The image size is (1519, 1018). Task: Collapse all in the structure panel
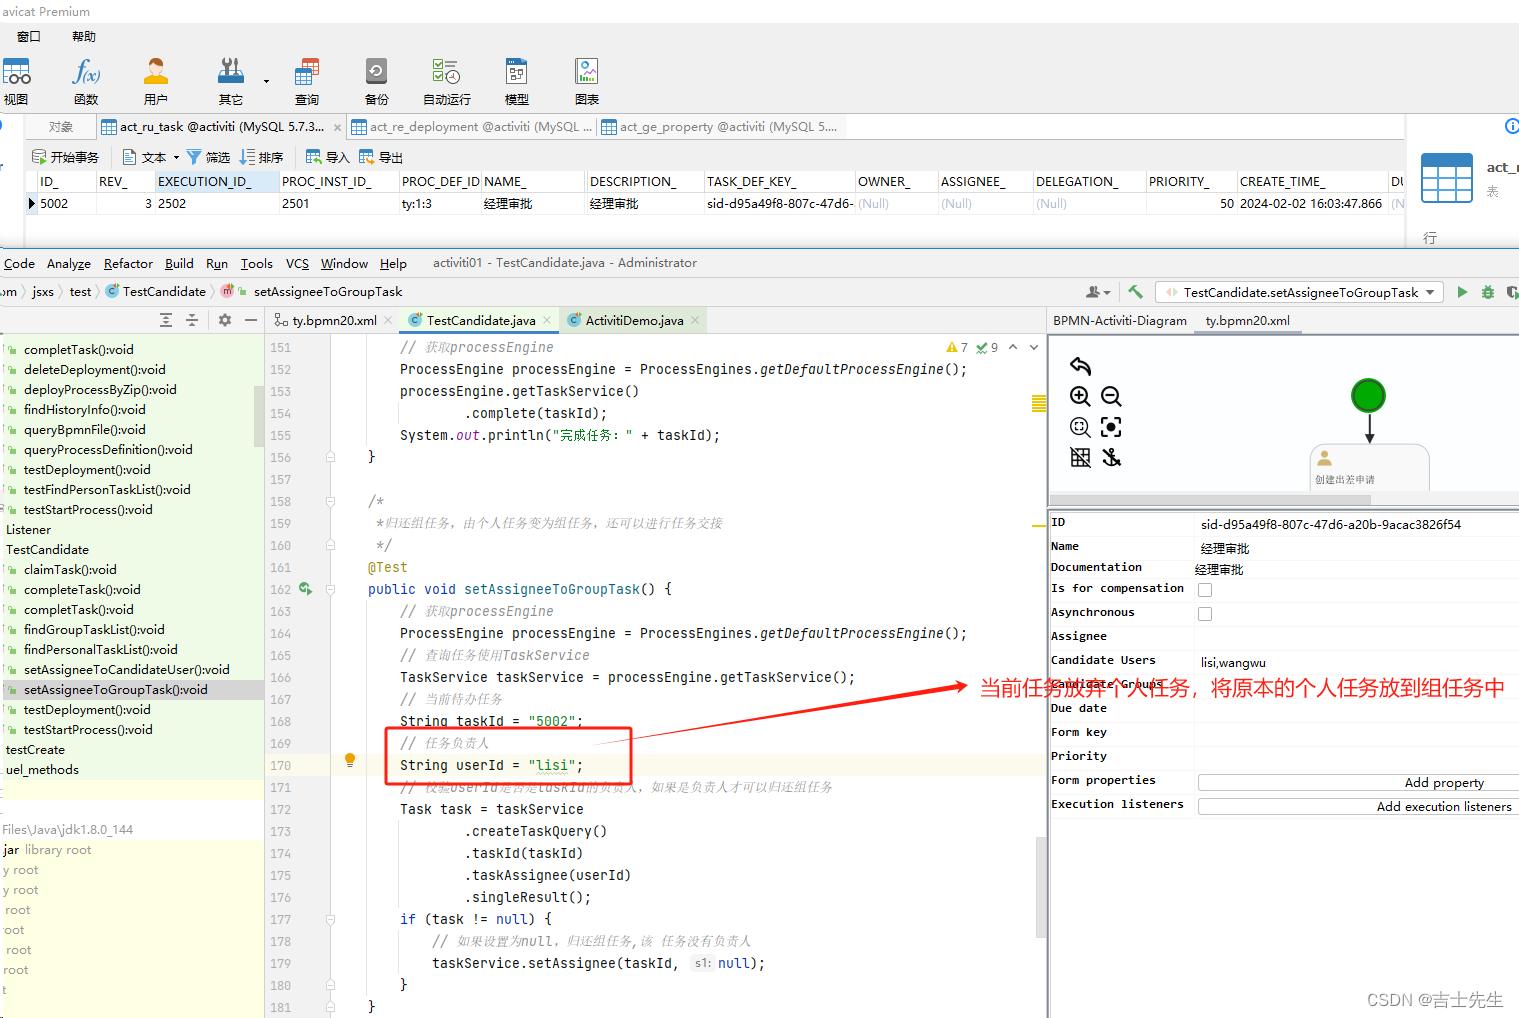(192, 320)
